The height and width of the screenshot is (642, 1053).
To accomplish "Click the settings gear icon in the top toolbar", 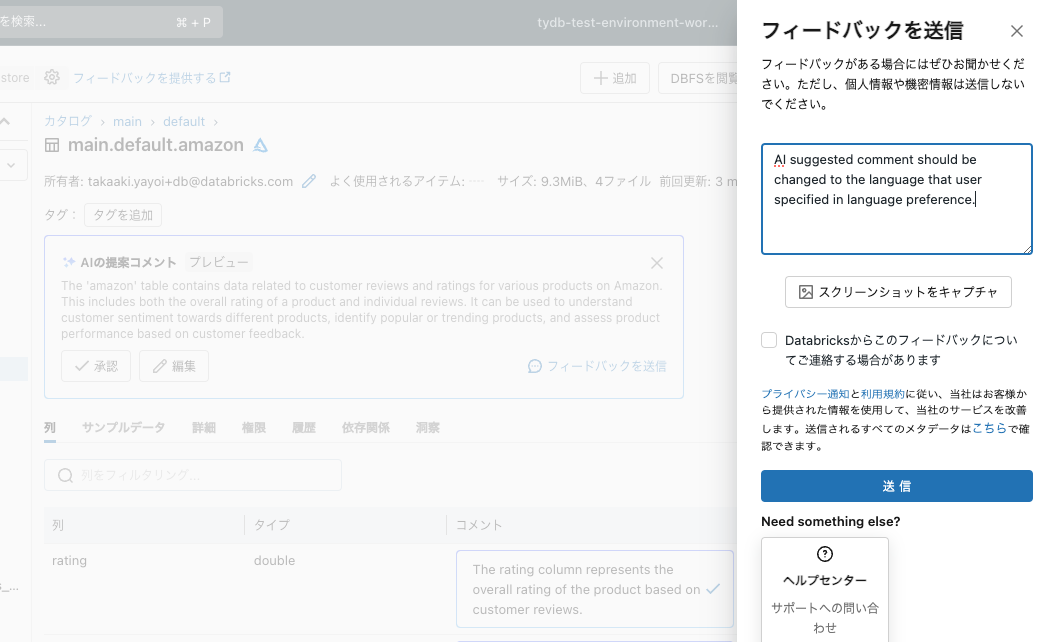I will click(x=51, y=76).
